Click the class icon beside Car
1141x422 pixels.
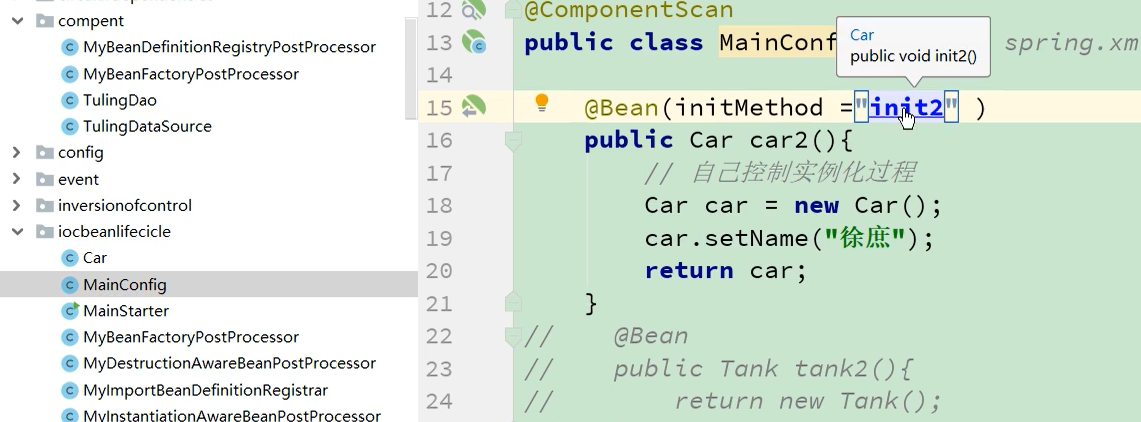[70, 258]
